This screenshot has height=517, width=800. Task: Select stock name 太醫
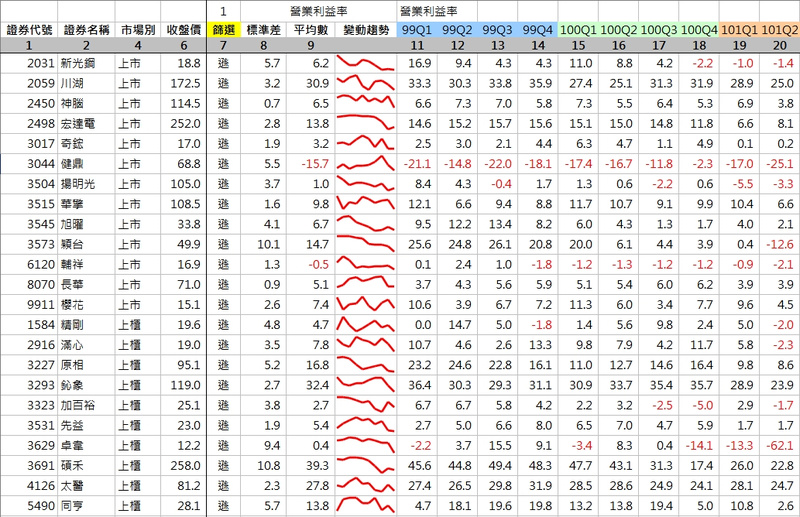coord(72,485)
